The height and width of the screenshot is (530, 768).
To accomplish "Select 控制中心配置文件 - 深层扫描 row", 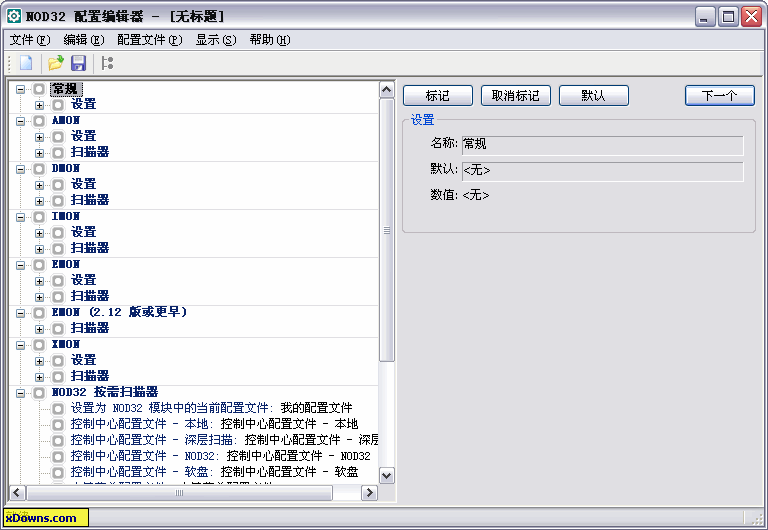I will [224, 440].
